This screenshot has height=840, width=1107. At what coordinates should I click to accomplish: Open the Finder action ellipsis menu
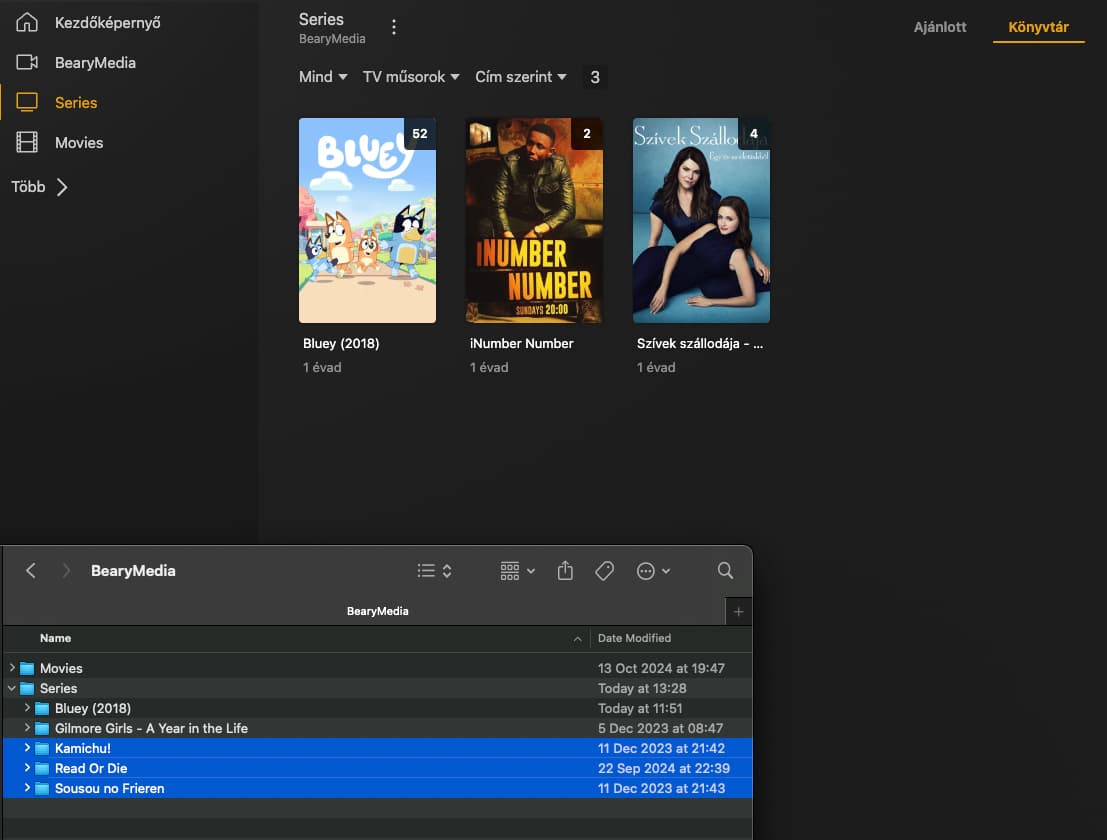coord(653,570)
